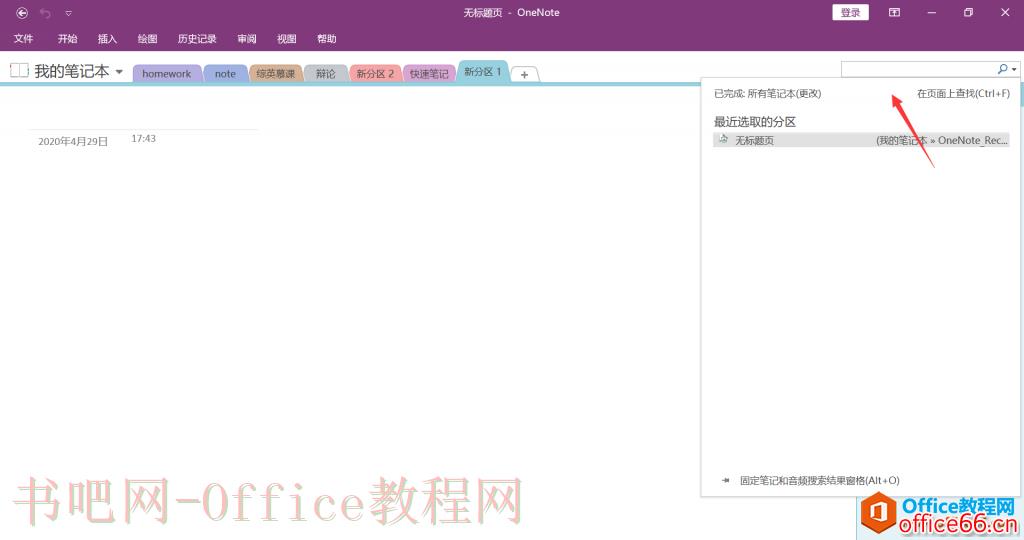Select the 新分区 1 section tab
Viewport: 1024px width, 540px height.
[x=483, y=72]
